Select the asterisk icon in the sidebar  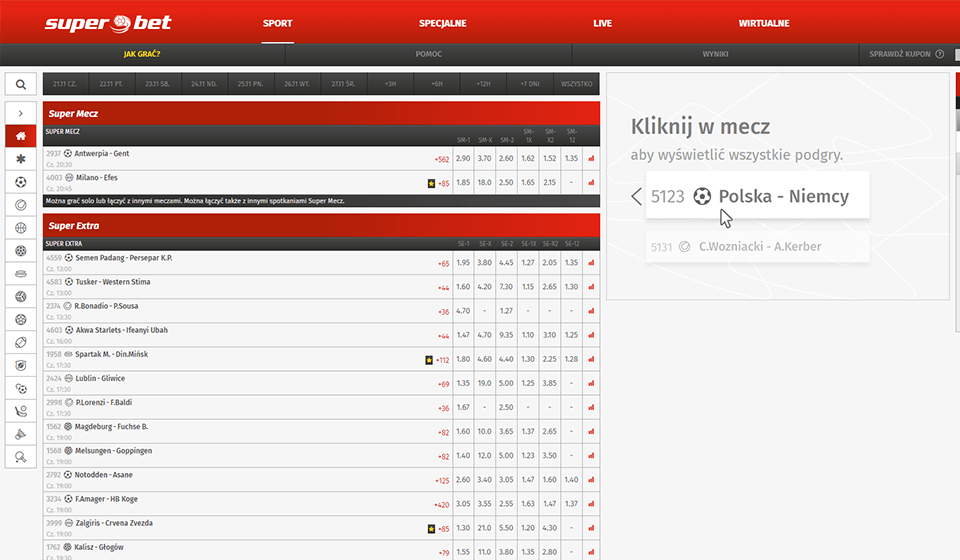(x=21, y=159)
